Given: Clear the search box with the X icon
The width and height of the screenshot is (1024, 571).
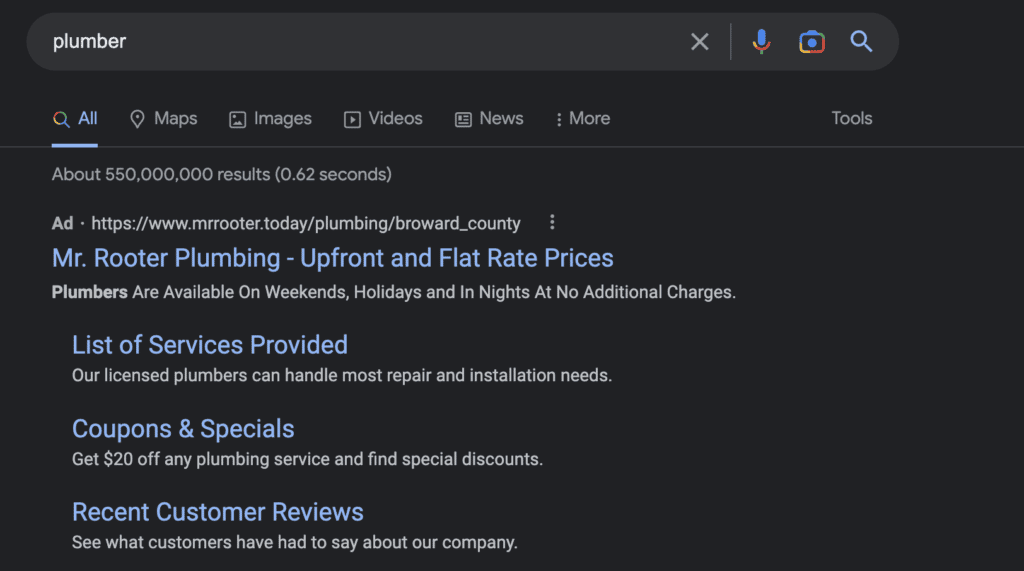Looking at the screenshot, I should [x=699, y=42].
